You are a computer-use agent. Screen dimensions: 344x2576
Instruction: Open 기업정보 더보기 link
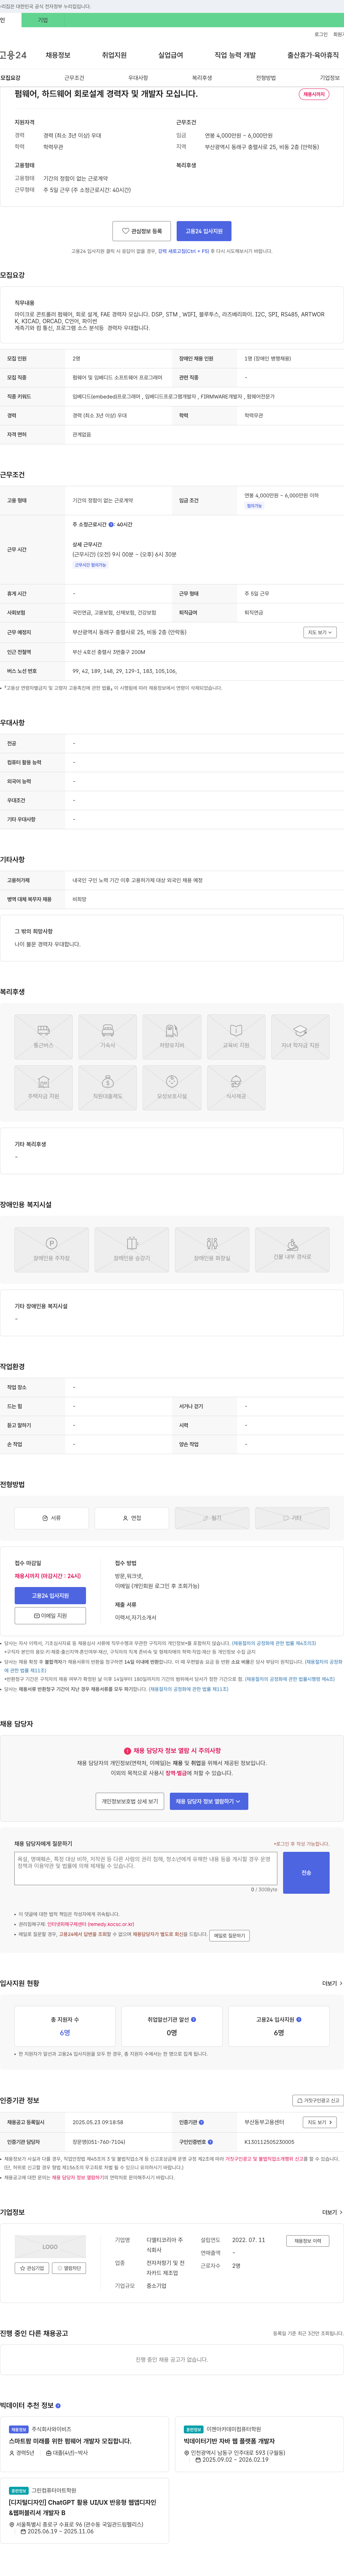pos(332,2212)
